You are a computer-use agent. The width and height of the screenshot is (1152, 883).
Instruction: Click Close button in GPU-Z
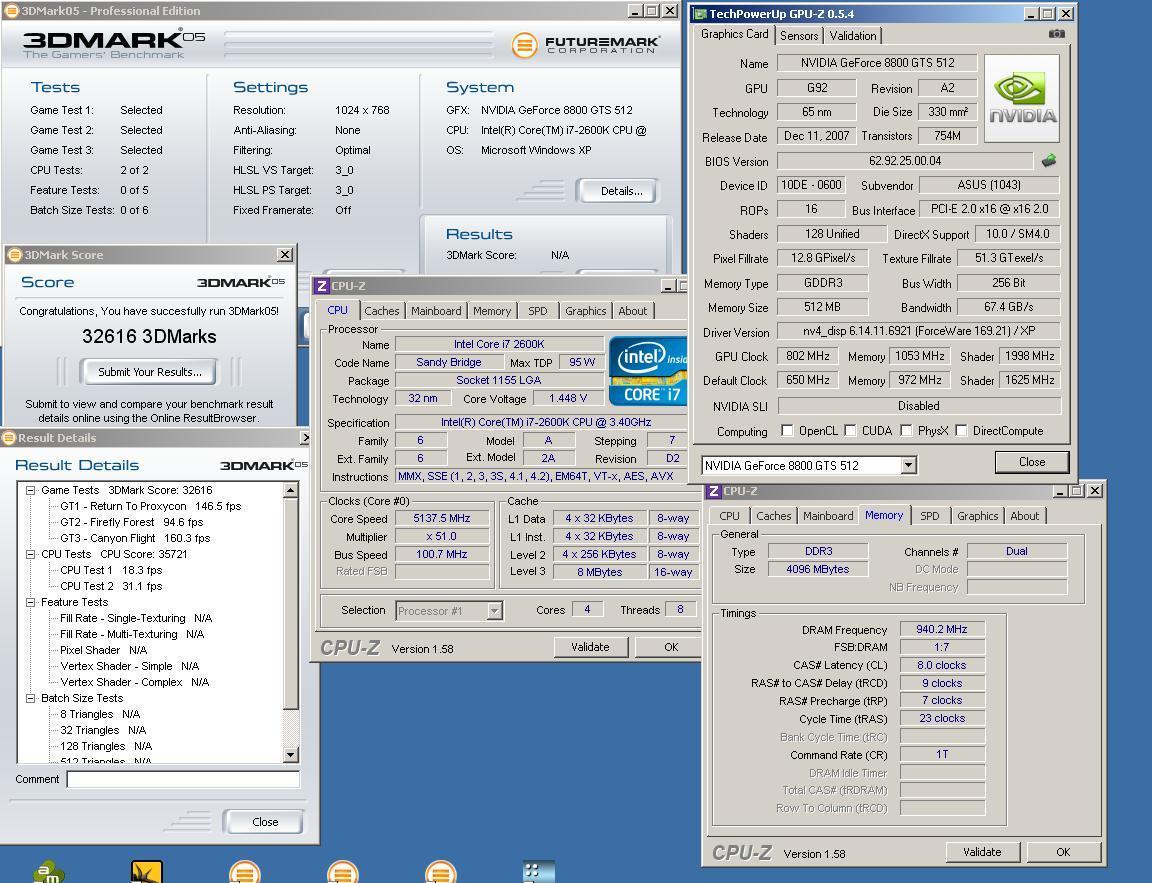pyautogui.click(x=1032, y=462)
